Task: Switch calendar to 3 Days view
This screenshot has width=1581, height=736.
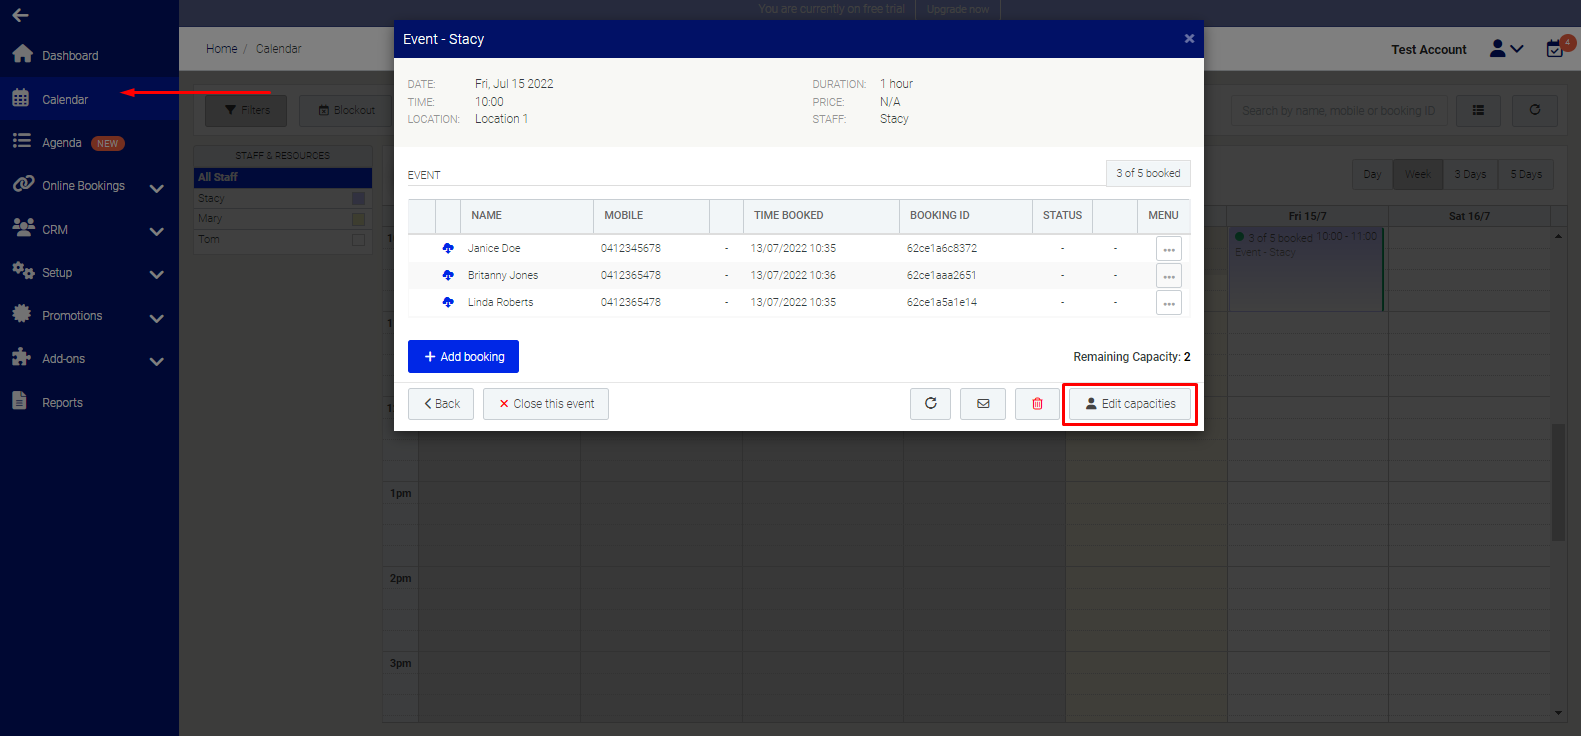Action: click(x=1470, y=174)
